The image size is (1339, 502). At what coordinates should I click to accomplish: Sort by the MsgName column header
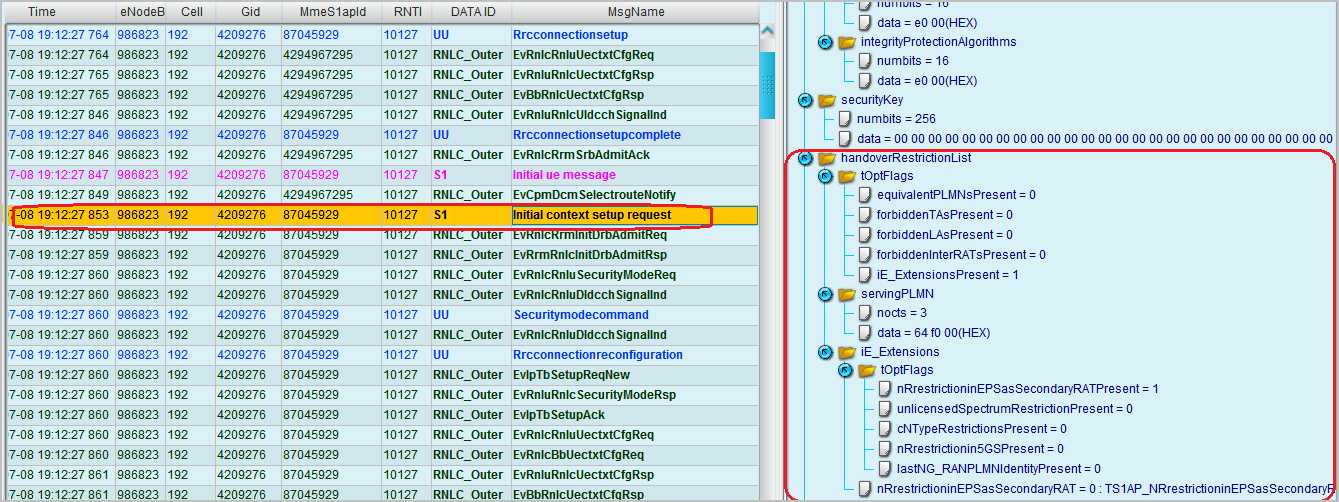tap(635, 13)
